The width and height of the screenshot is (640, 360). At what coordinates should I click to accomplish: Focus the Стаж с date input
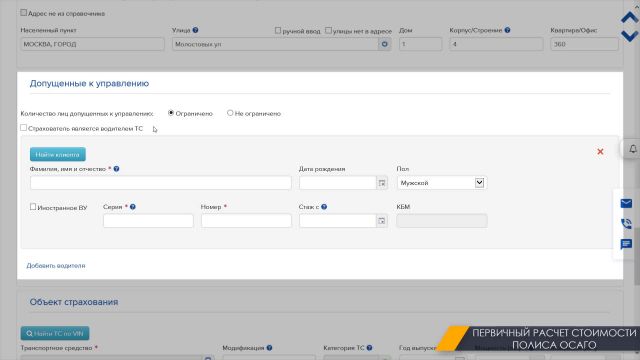click(338, 221)
